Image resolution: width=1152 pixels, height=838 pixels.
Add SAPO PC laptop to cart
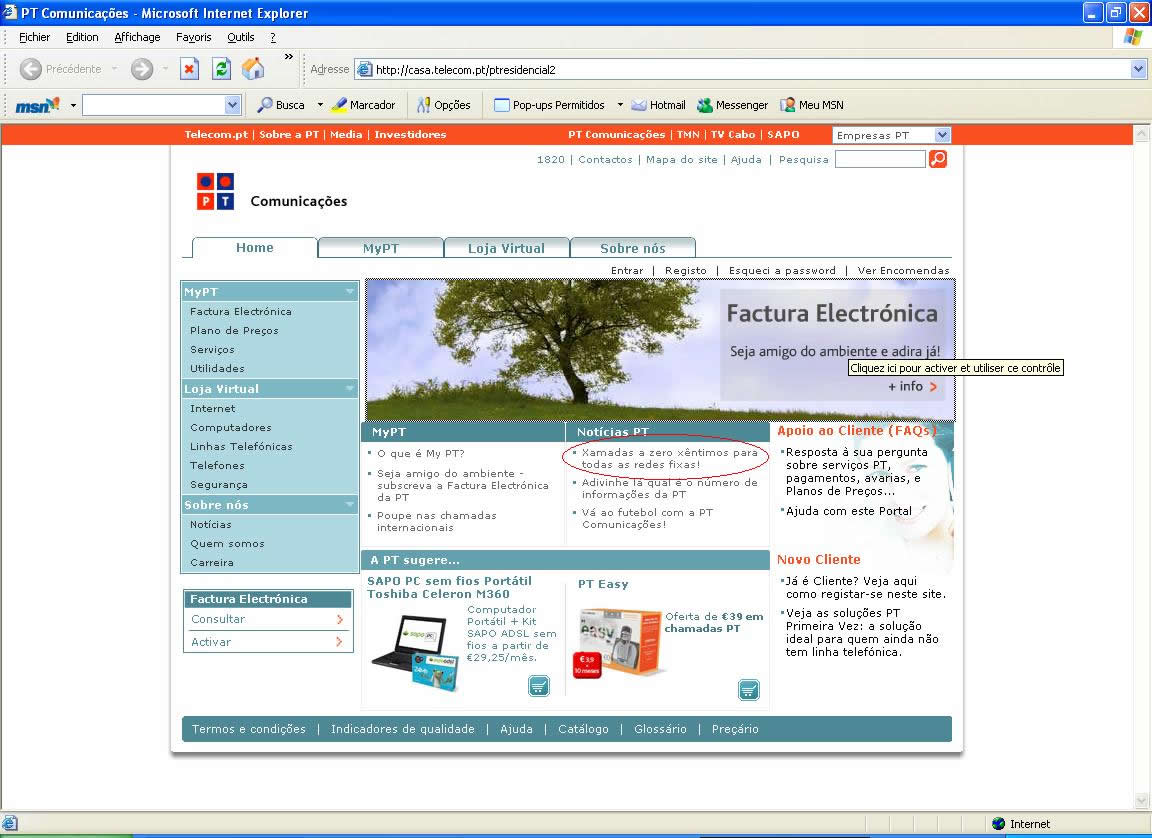pyautogui.click(x=539, y=686)
